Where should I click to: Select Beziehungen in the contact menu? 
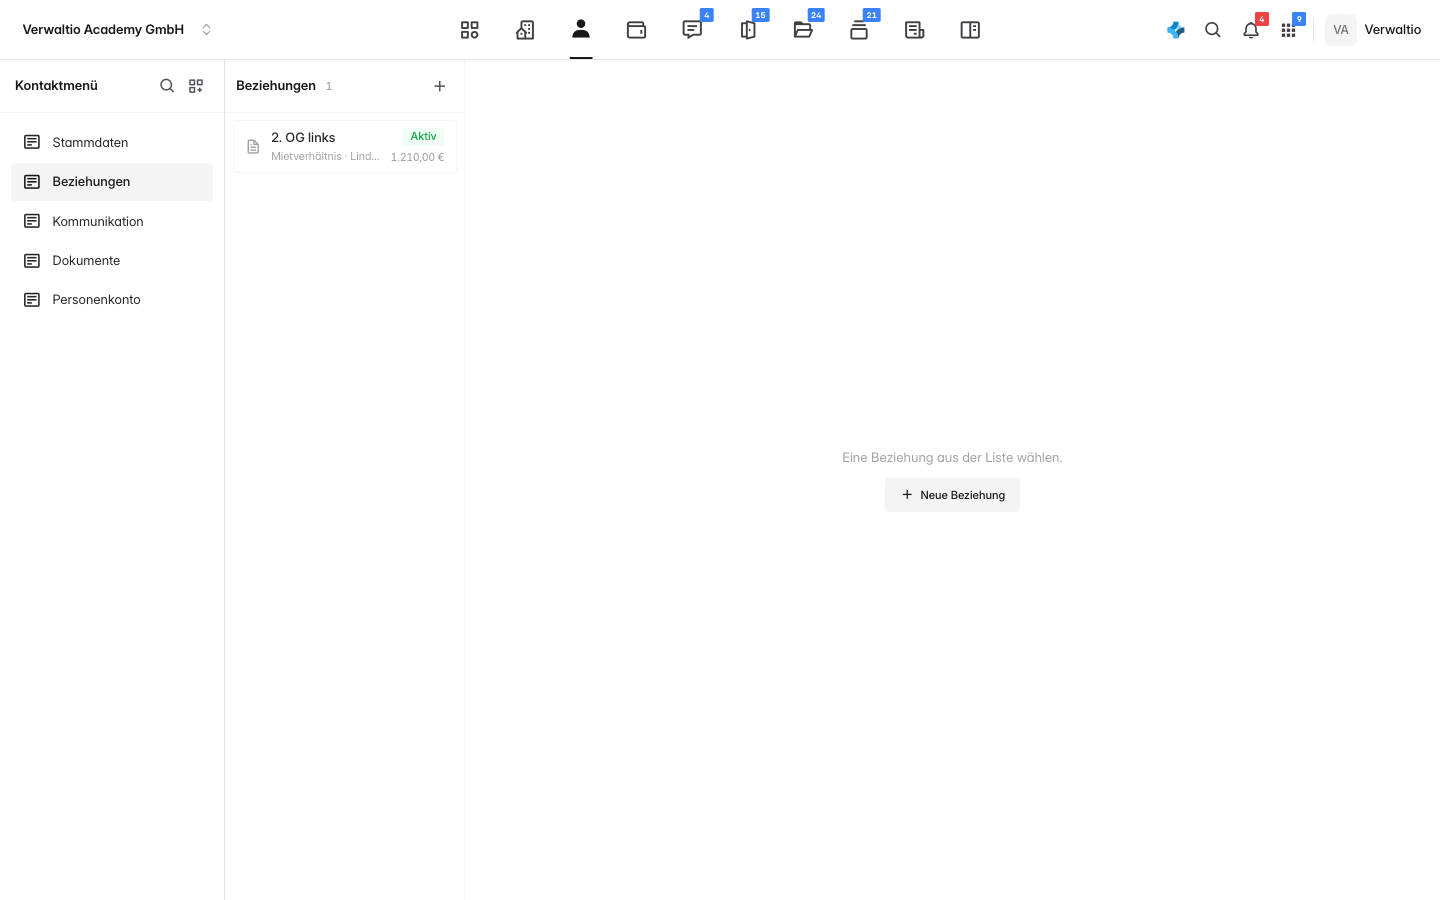coord(112,182)
